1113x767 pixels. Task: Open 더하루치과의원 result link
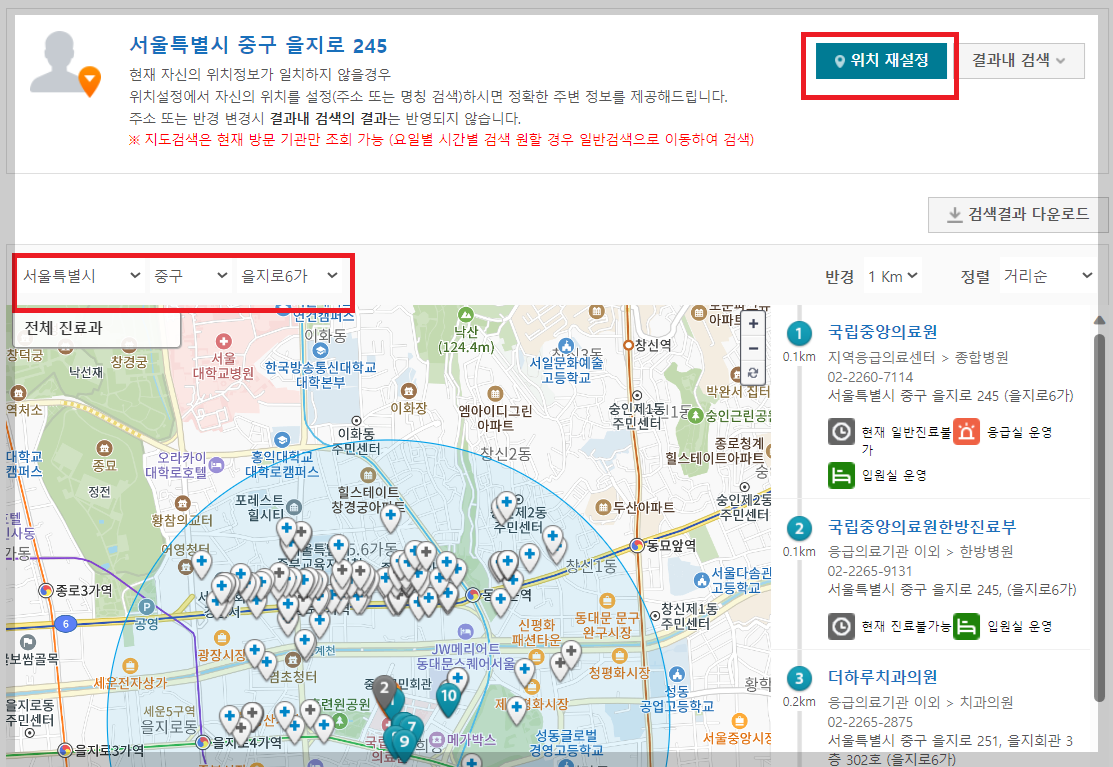click(x=882, y=678)
